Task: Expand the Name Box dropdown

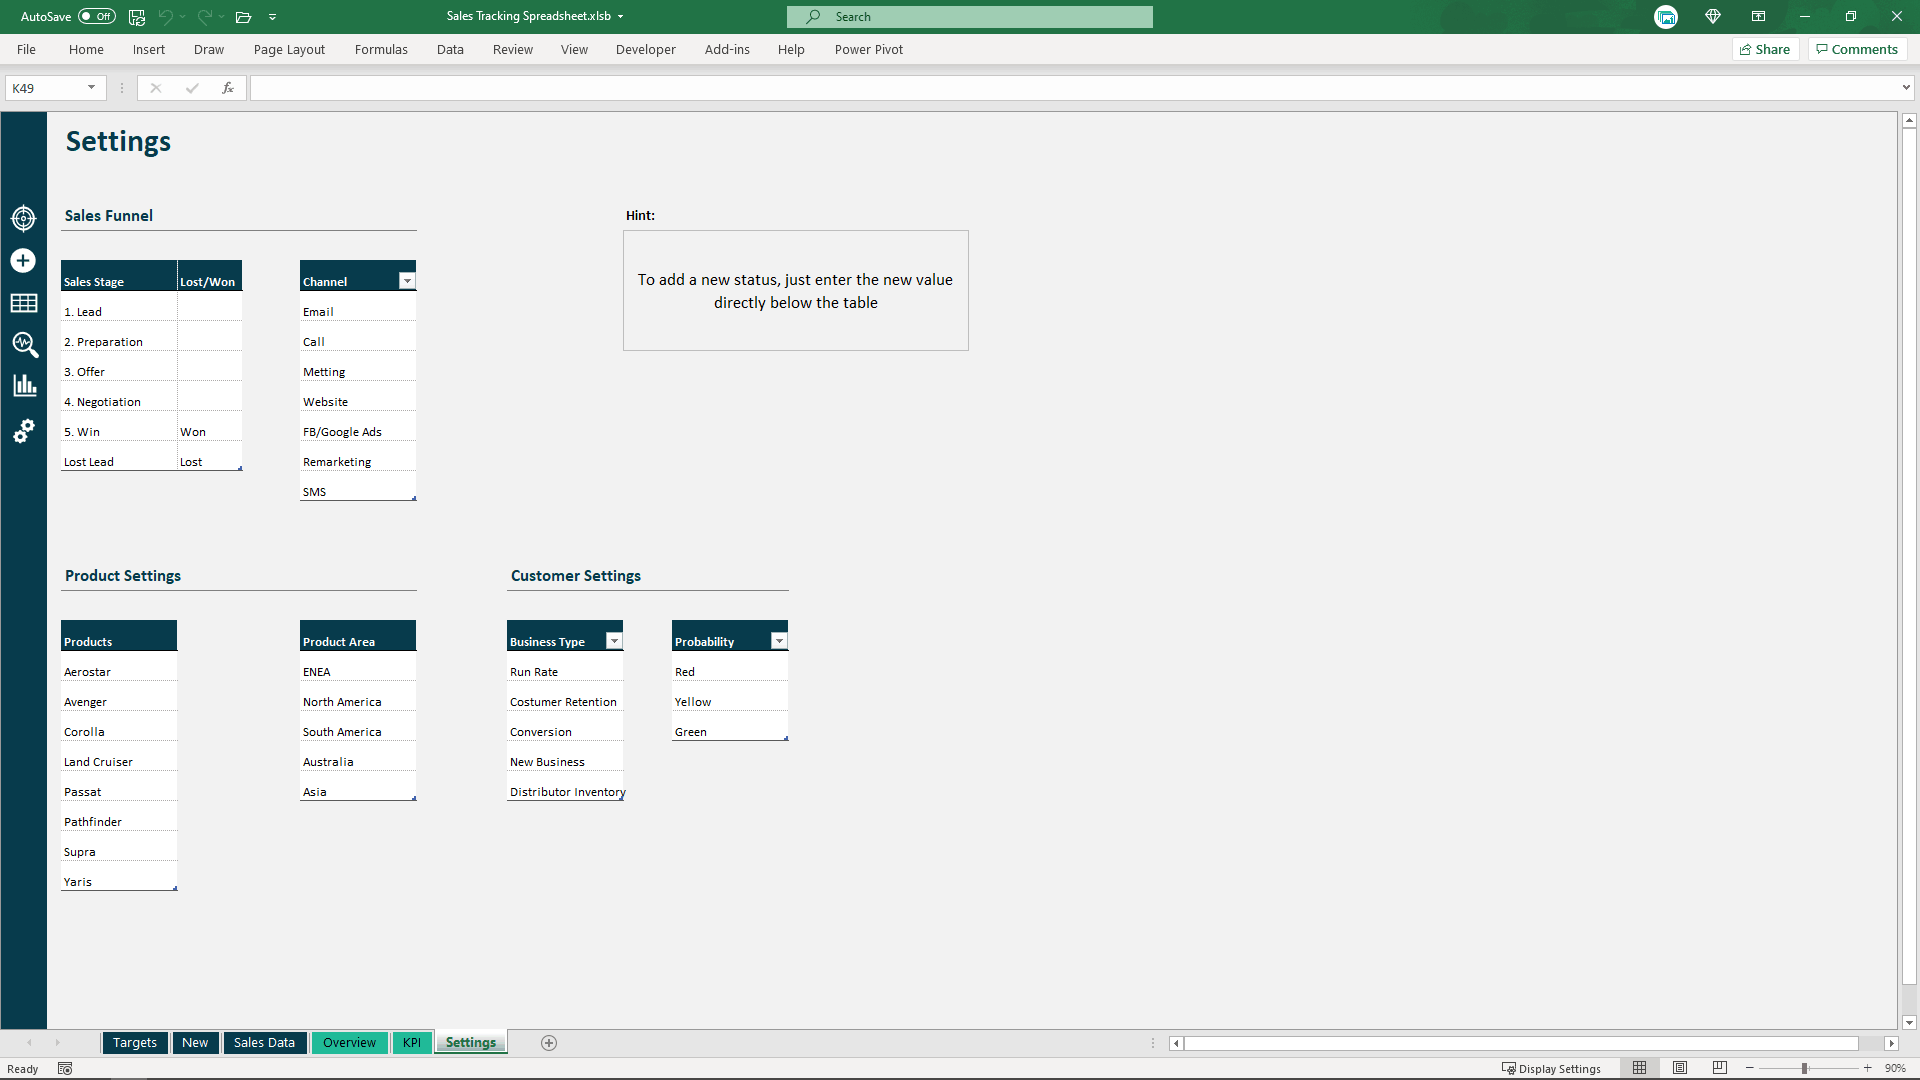Action: click(91, 88)
